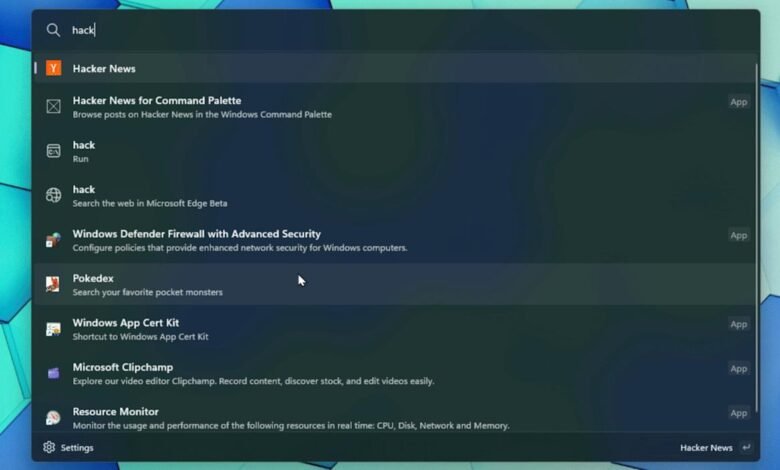Click the Hacker News for Command Palette icon
This screenshot has height=470, width=780.
click(54, 106)
